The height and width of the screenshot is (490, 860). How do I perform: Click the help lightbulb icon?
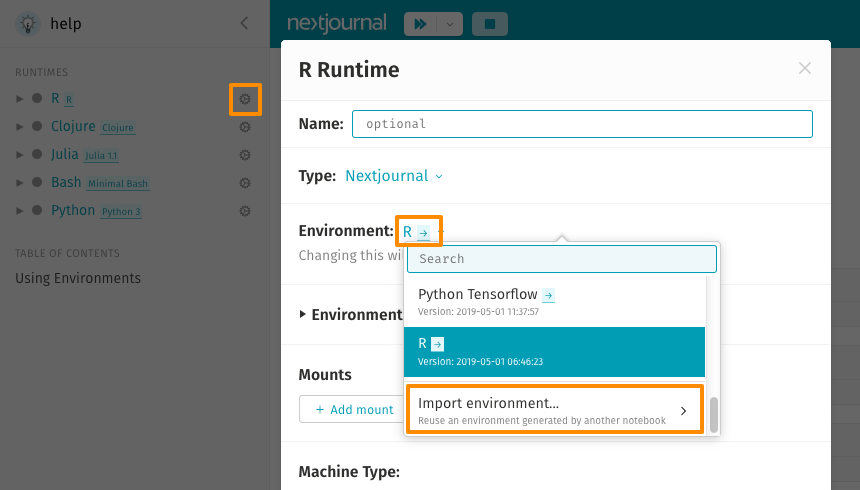[x=27, y=24]
